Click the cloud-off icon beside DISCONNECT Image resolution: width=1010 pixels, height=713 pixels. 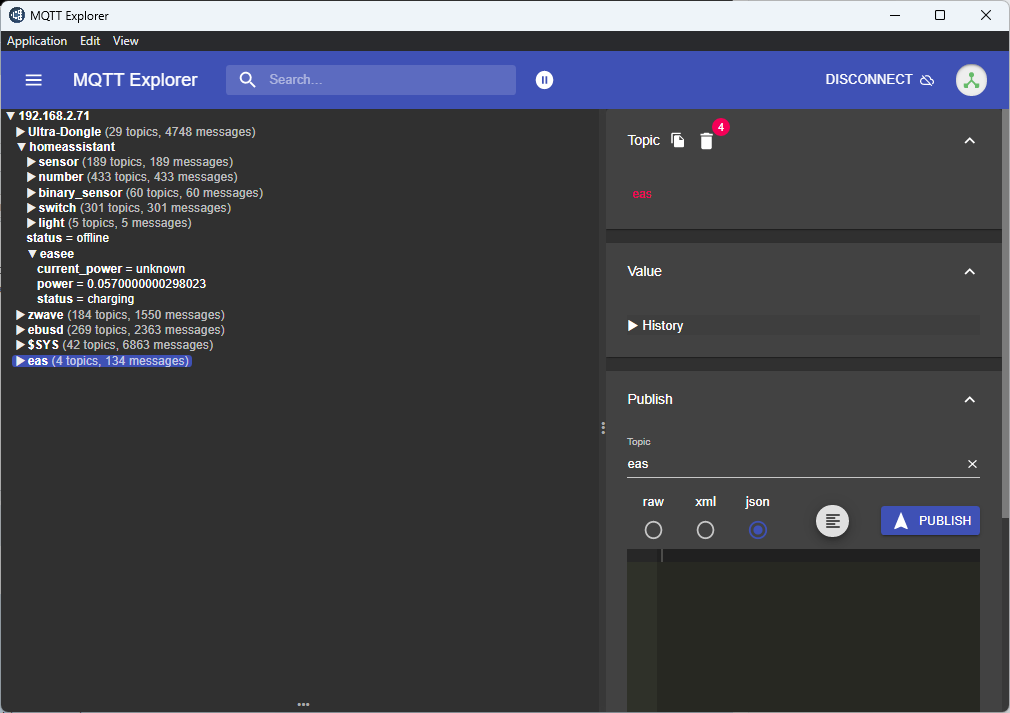(x=927, y=81)
